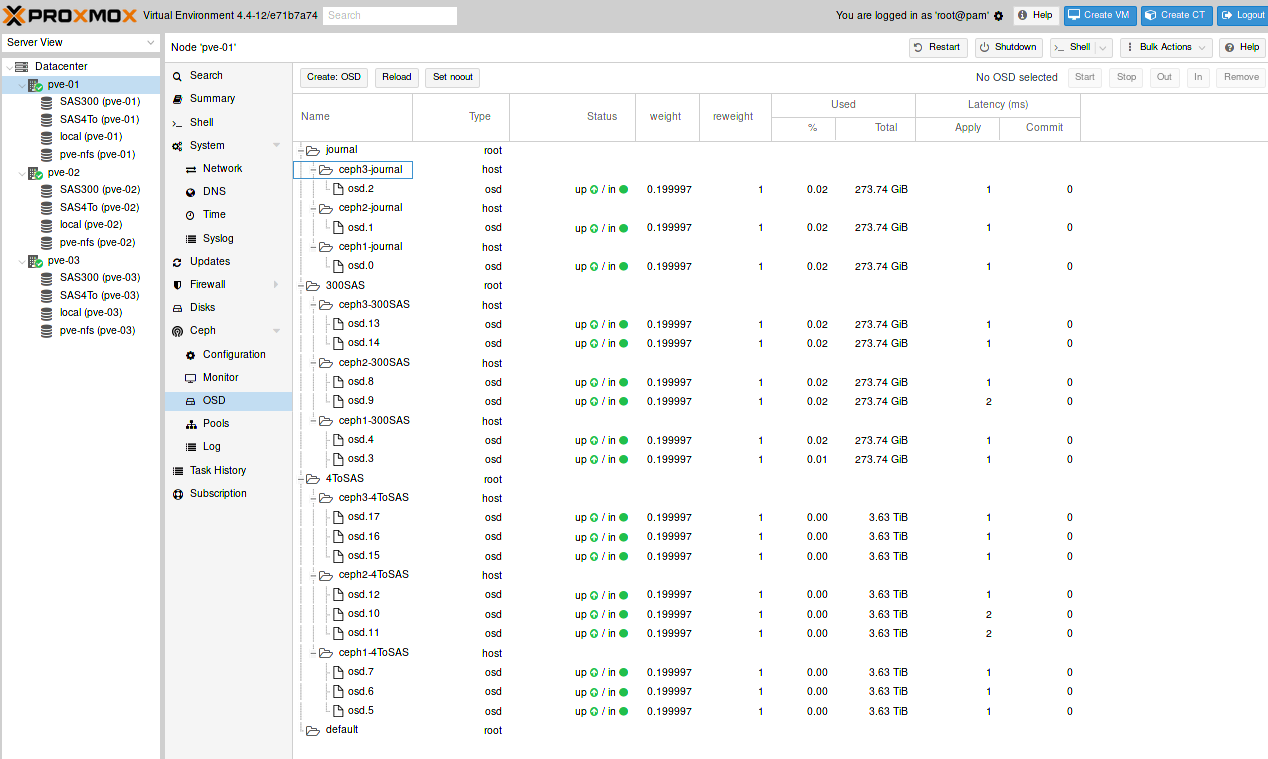Image resolution: width=1268 pixels, height=759 pixels.
Task: Open the Bulk Actions dropdown
Action: (1167, 47)
